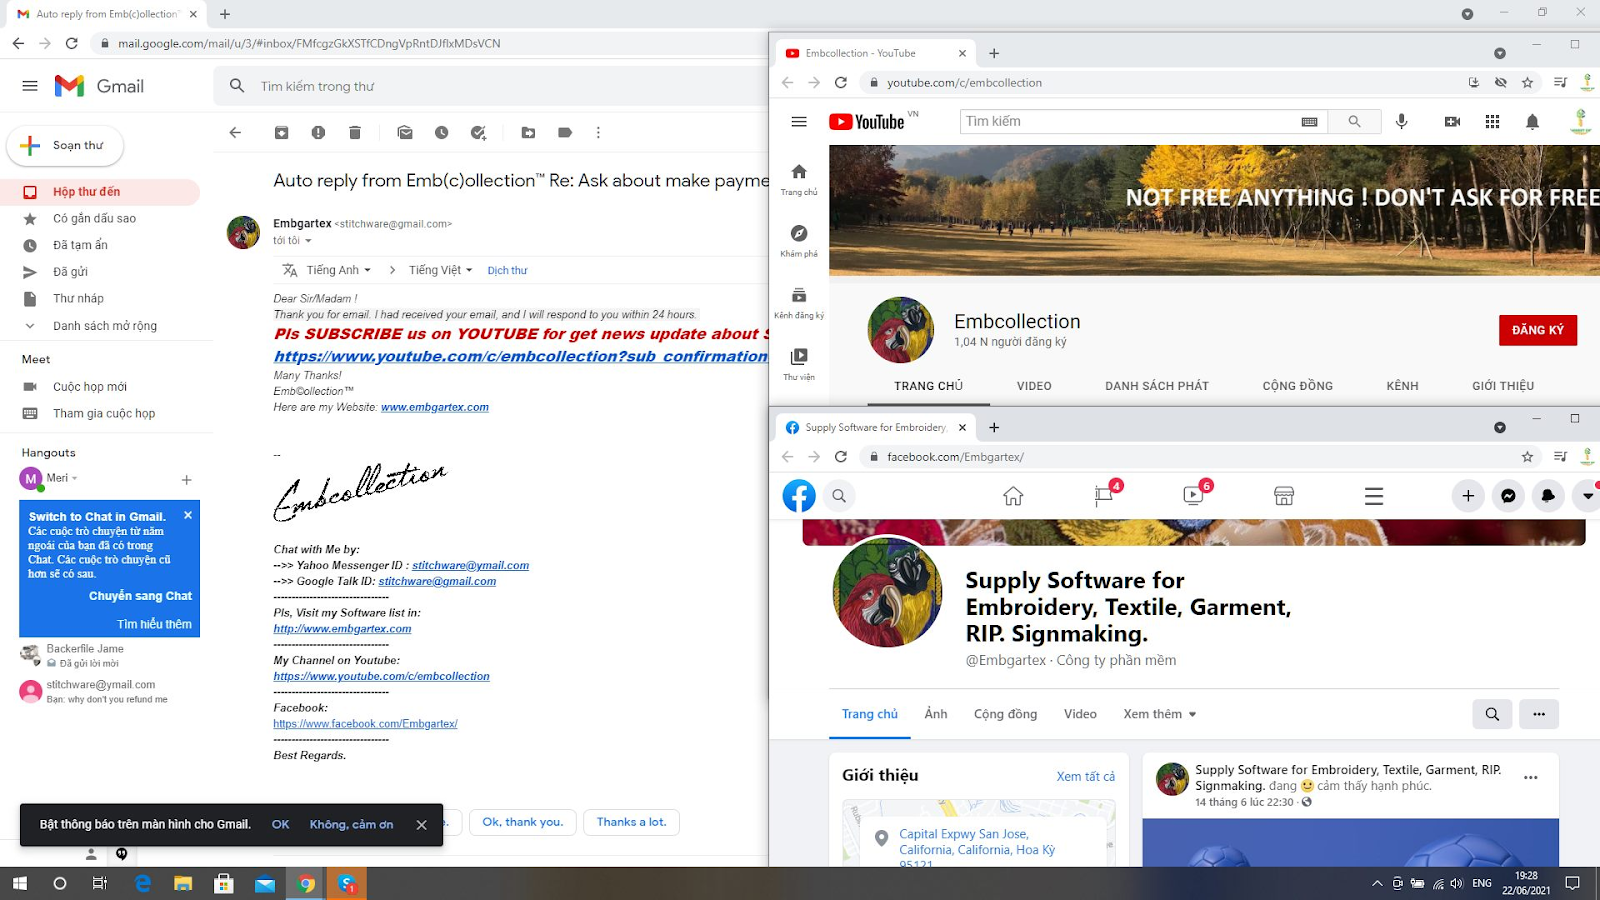1600x900 pixels.
Task: Click Thanks a lot. smart reply
Action: [x=631, y=822]
